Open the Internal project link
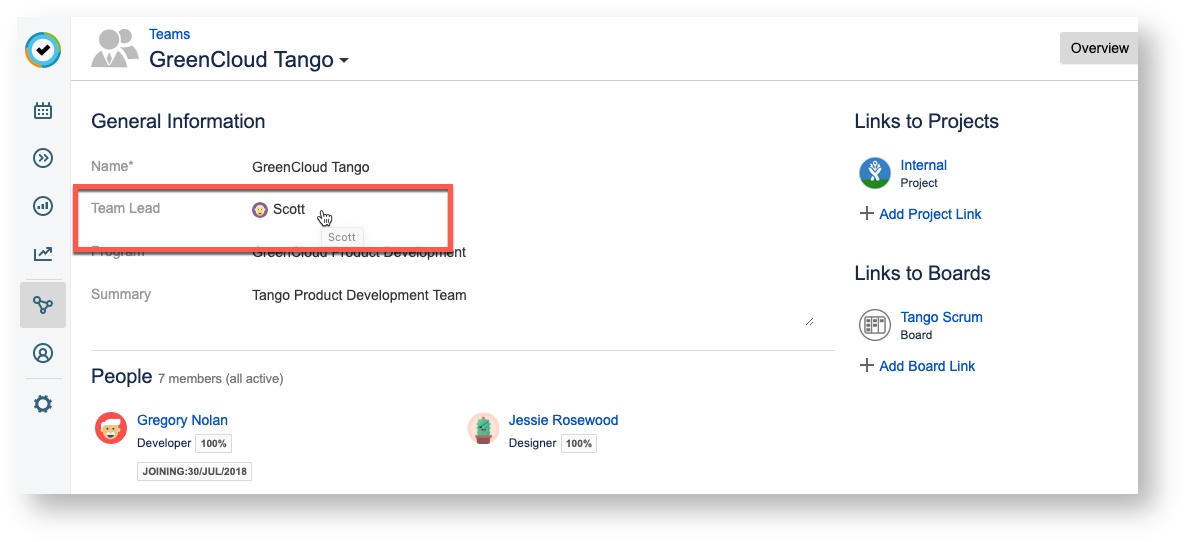This screenshot has width=1186, height=542. [x=923, y=165]
